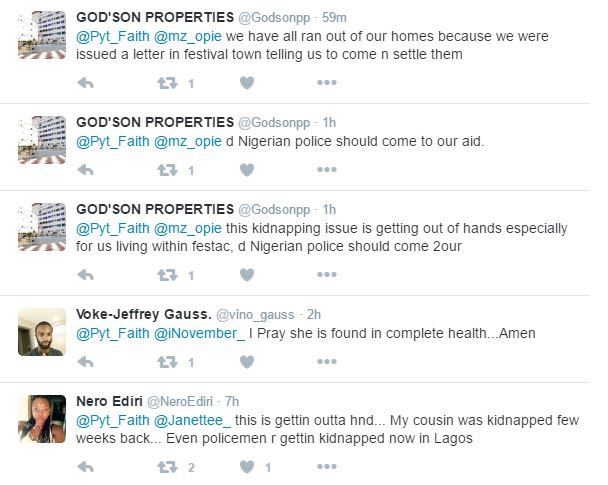Image resolution: width=608 pixels, height=485 pixels.
Task: Reply to the tweet about running out of homes
Action: [x=86, y=82]
